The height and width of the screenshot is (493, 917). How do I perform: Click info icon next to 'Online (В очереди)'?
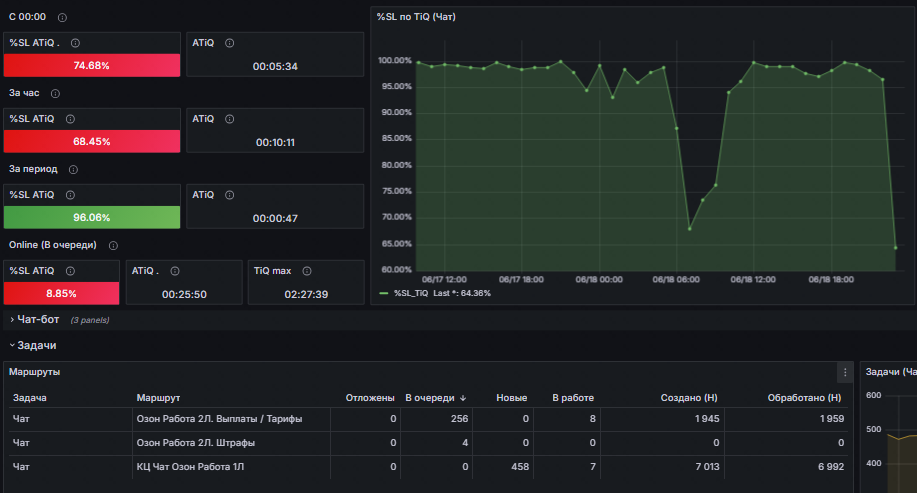coord(113,246)
